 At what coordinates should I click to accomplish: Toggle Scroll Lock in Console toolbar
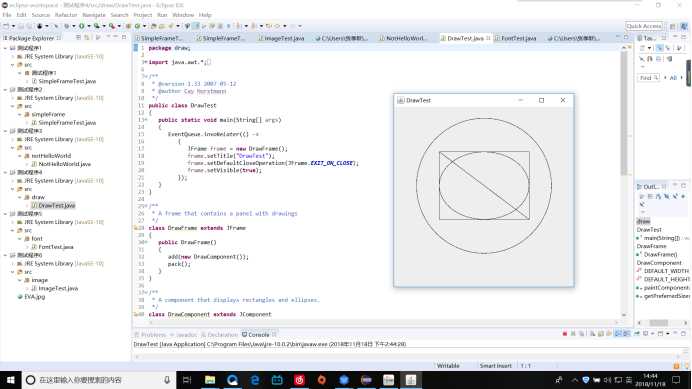[601, 334]
